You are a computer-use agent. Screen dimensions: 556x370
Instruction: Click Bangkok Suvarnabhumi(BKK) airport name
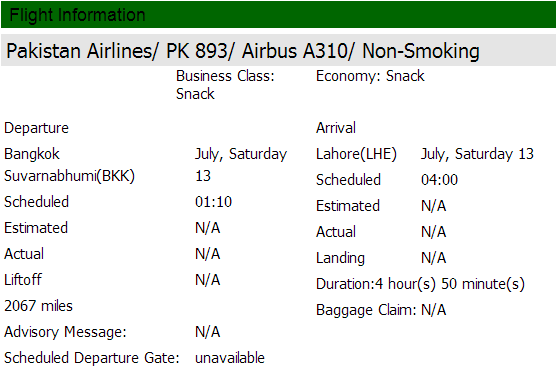[69, 165]
